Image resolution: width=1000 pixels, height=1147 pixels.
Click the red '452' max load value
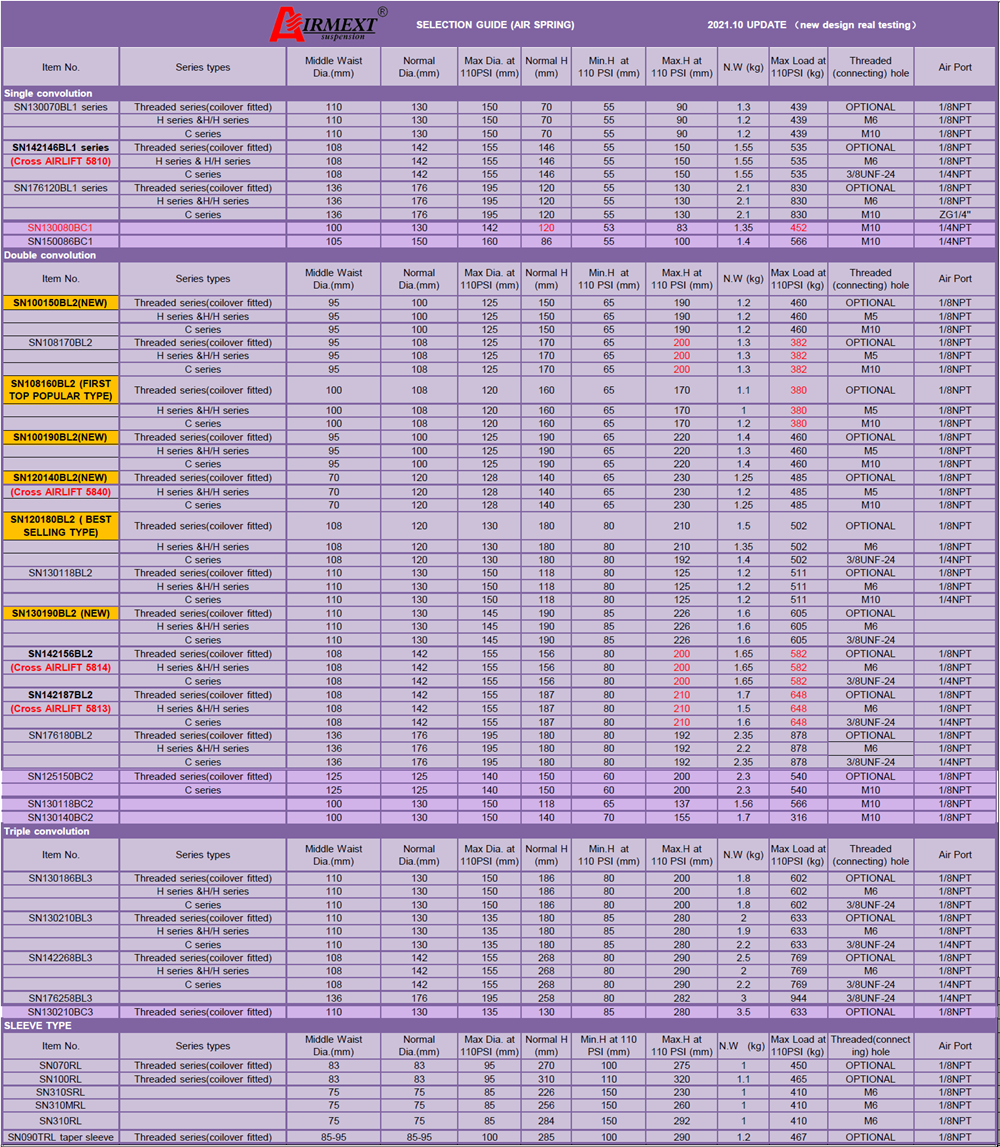(798, 227)
